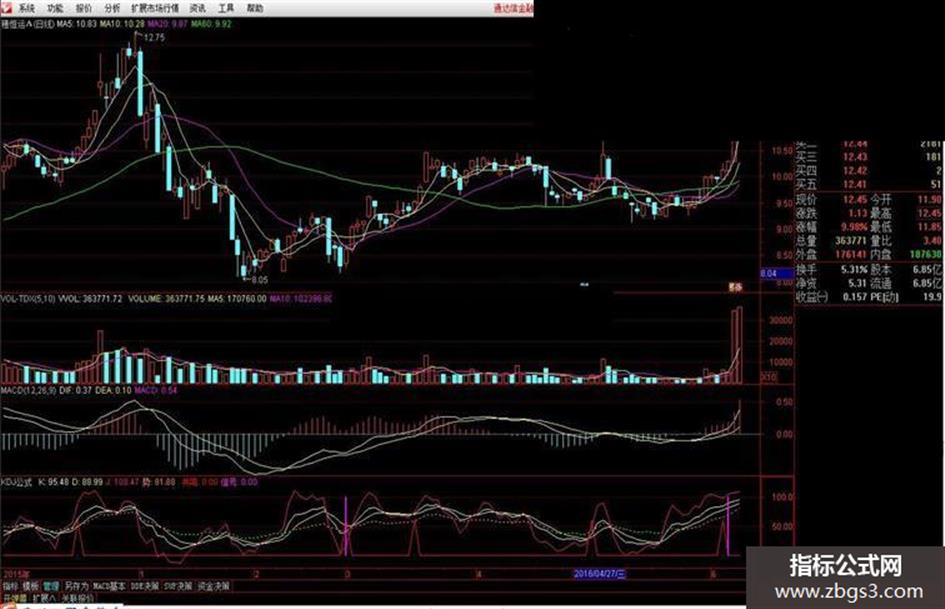Click the 买三 price 12.43 row
This screenshot has height=609, width=945.
pyautogui.click(x=867, y=157)
